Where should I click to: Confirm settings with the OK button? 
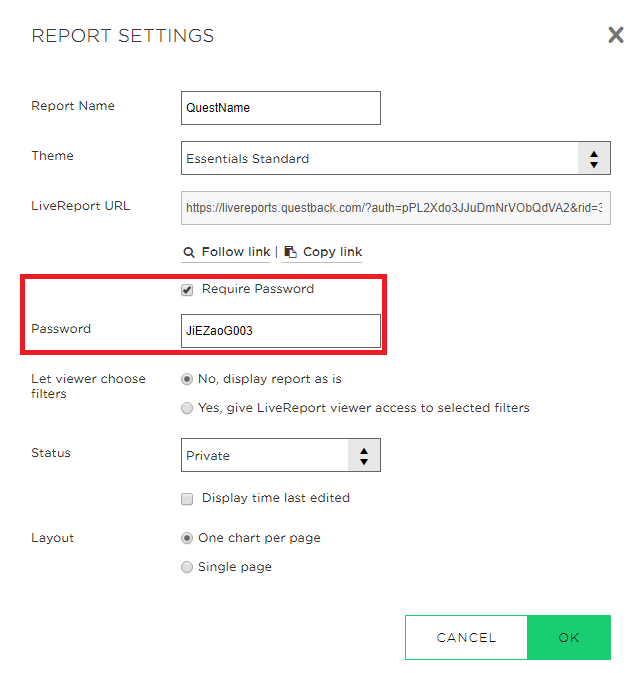[569, 637]
